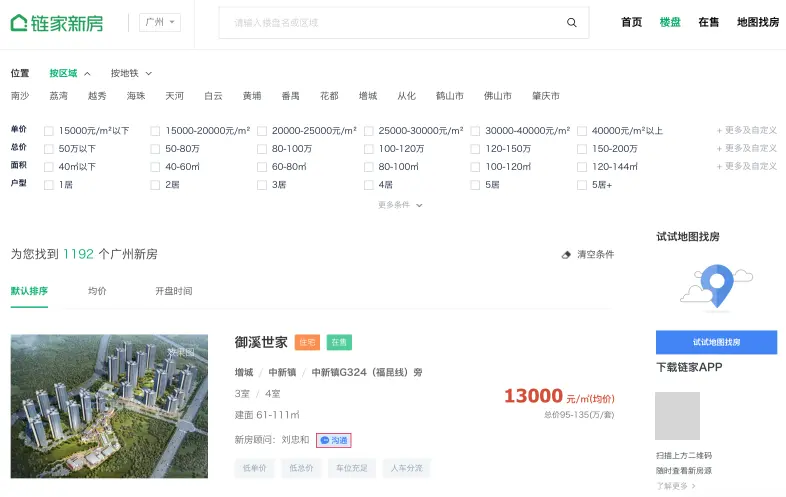Check the 15000元/m²以下 price filter

49,131
